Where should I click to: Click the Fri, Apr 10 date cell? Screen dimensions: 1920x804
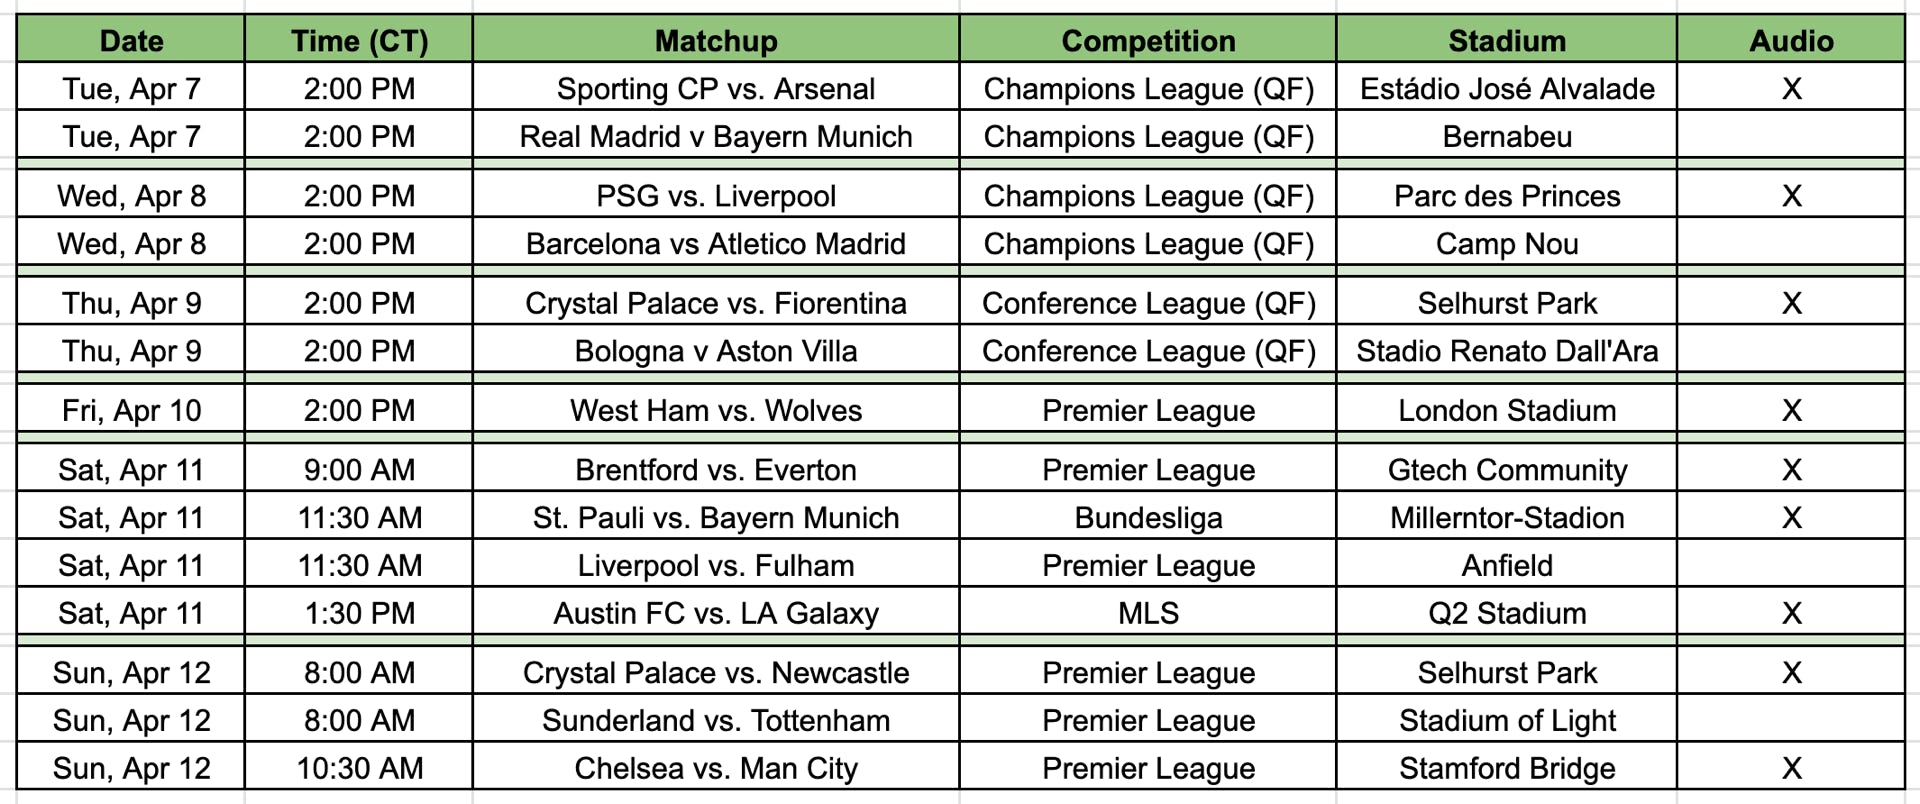(131, 410)
